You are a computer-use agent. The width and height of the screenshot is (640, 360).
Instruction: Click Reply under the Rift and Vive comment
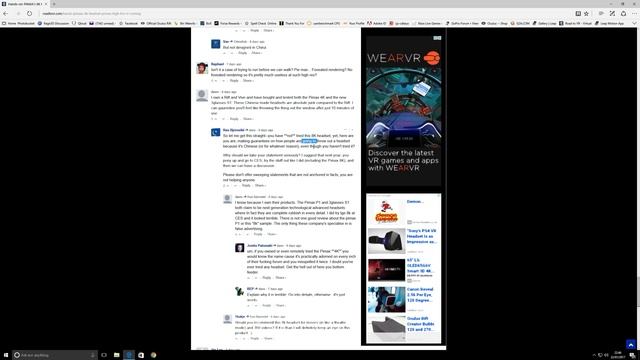point(234,119)
